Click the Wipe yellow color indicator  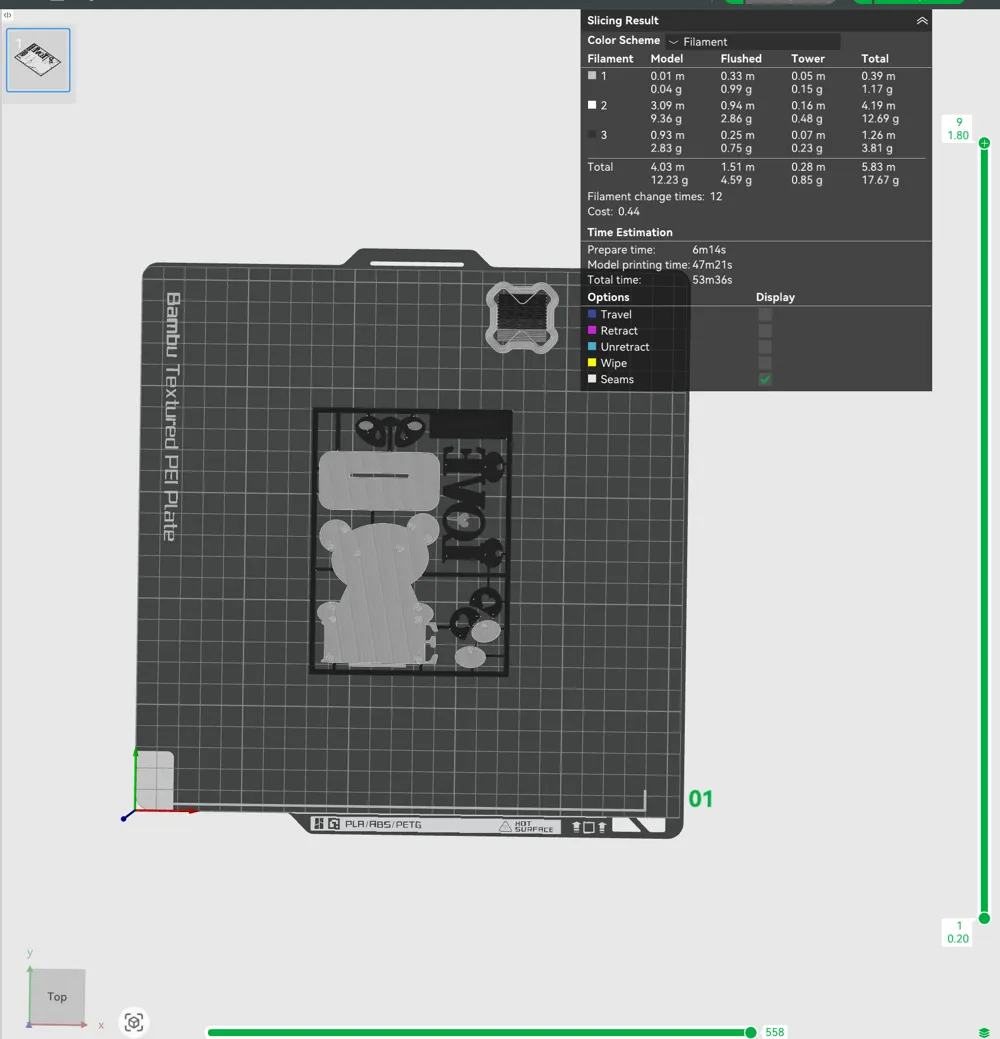[593, 363]
